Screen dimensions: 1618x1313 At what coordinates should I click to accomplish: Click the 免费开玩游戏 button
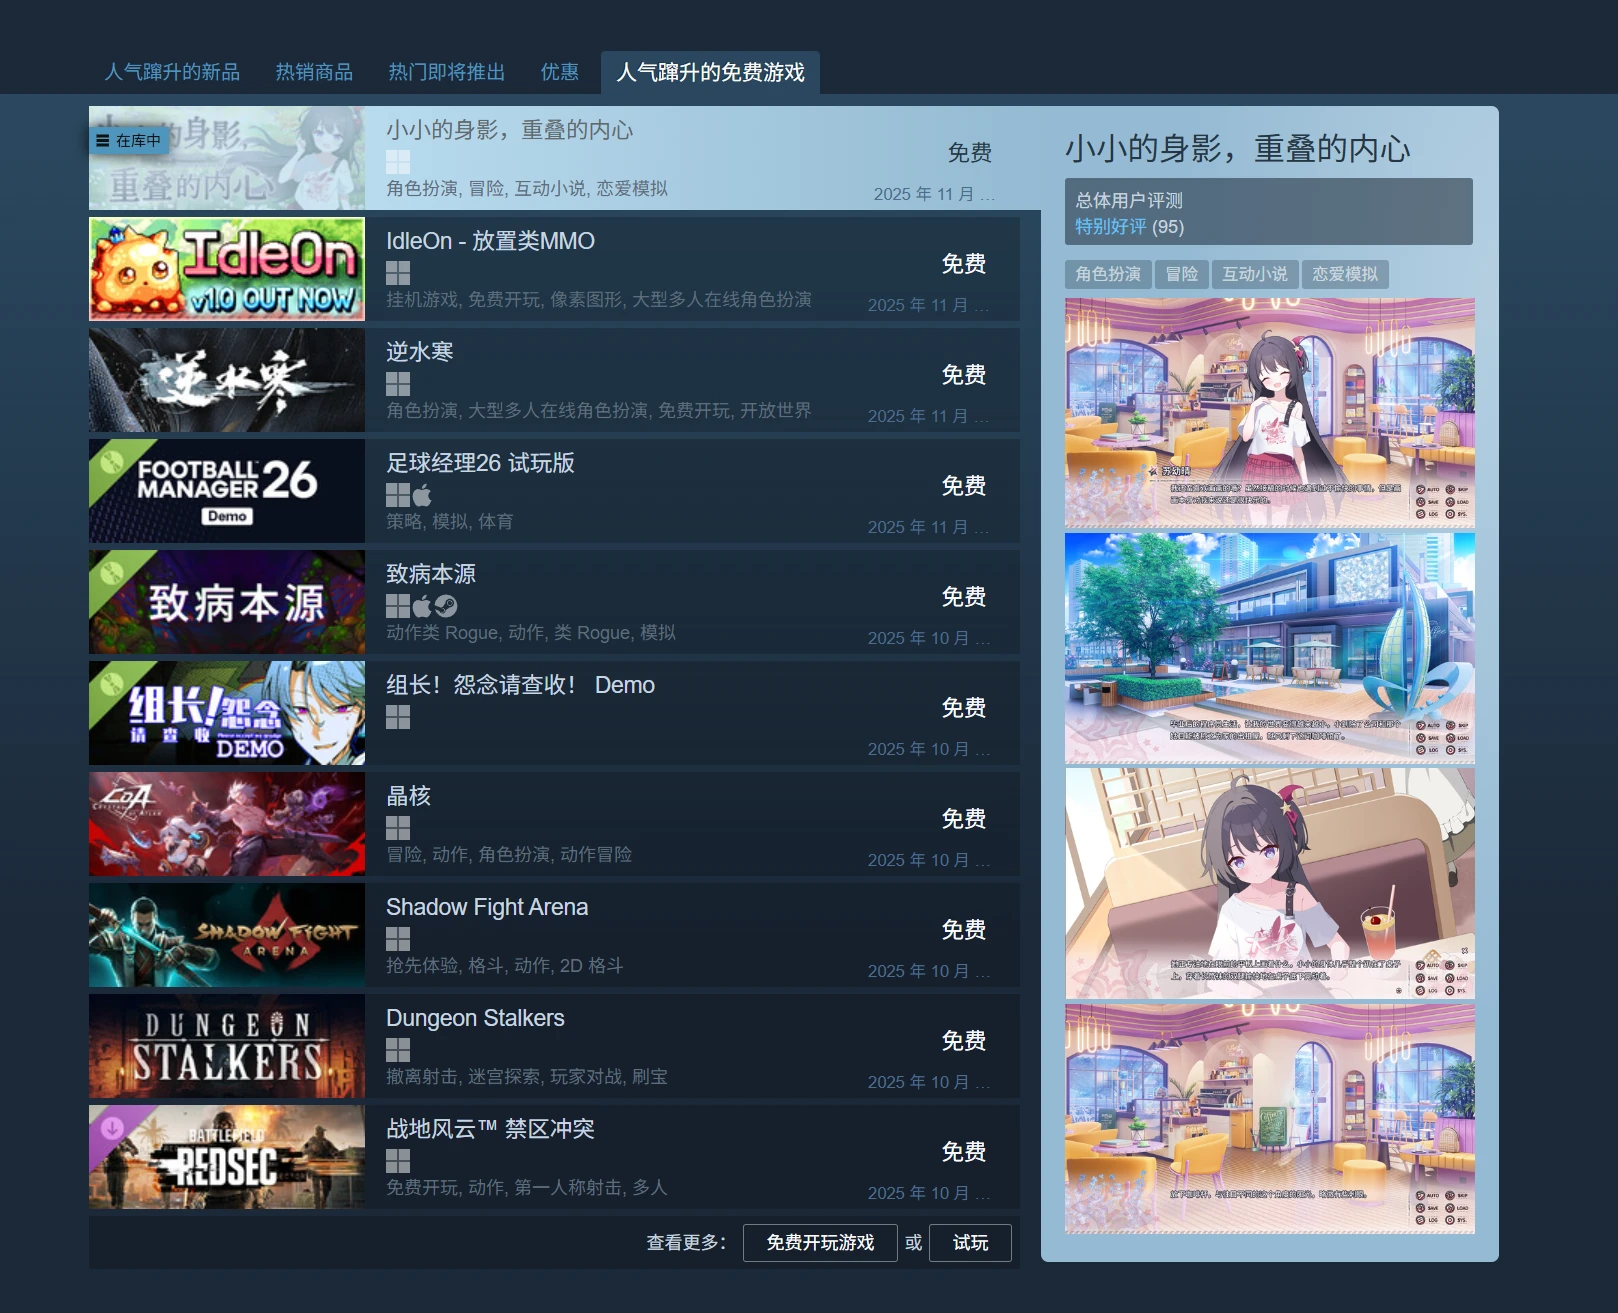coord(820,1243)
